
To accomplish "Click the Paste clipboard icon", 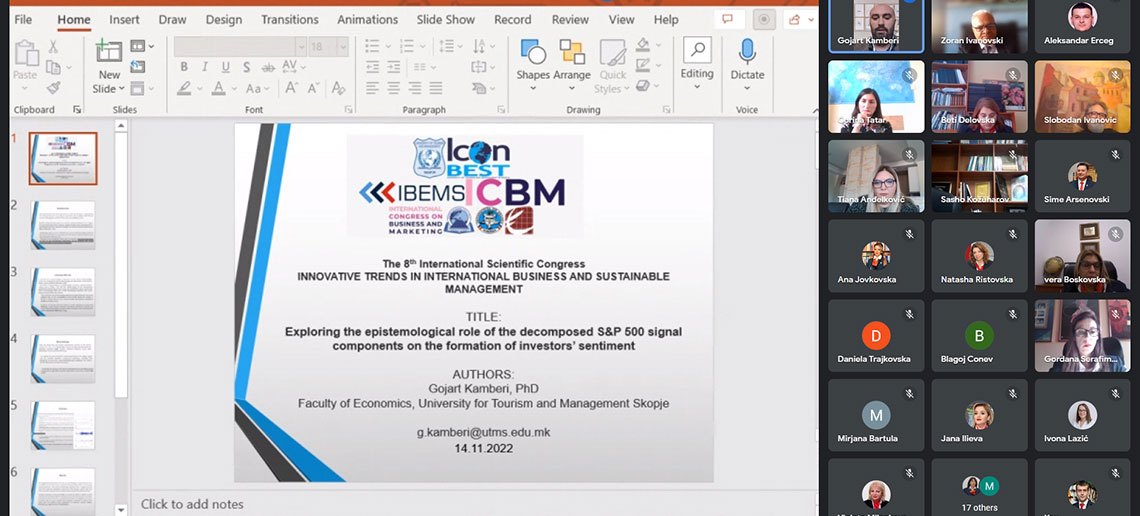I will tap(26, 53).
